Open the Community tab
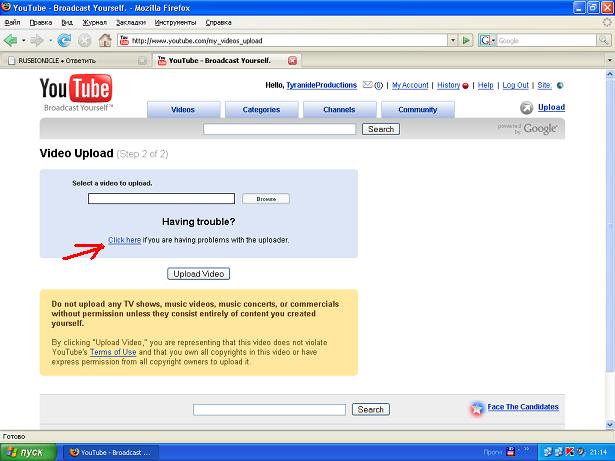 click(418, 109)
